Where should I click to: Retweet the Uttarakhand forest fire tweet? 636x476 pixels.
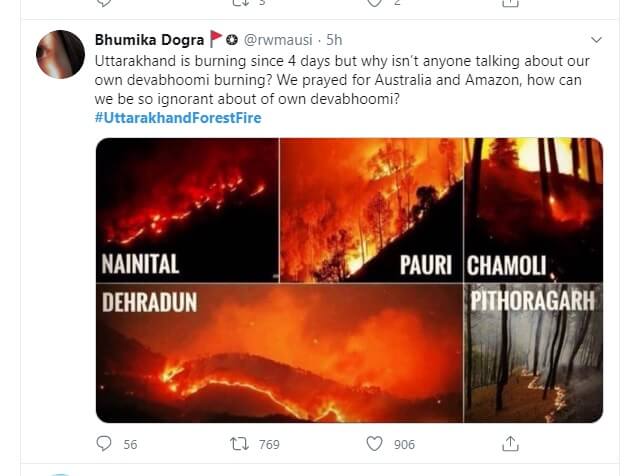pyautogui.click(x=240, y=443)
